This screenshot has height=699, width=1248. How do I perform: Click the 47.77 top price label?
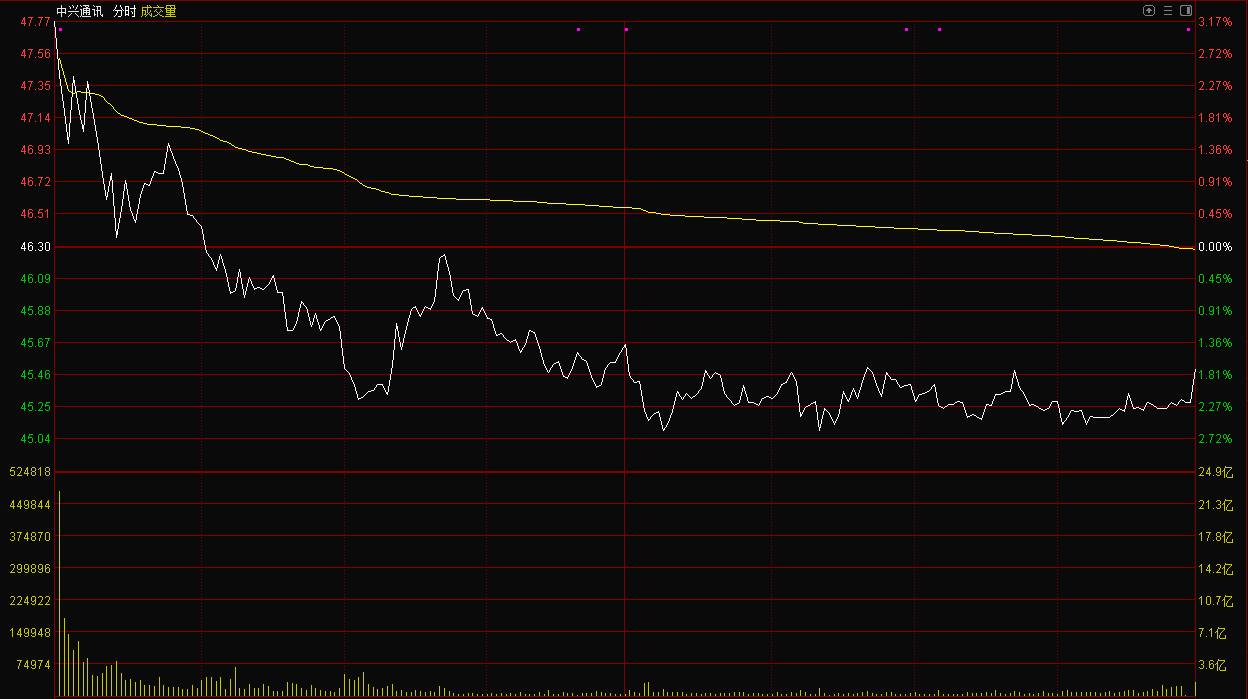click(36, 22)
